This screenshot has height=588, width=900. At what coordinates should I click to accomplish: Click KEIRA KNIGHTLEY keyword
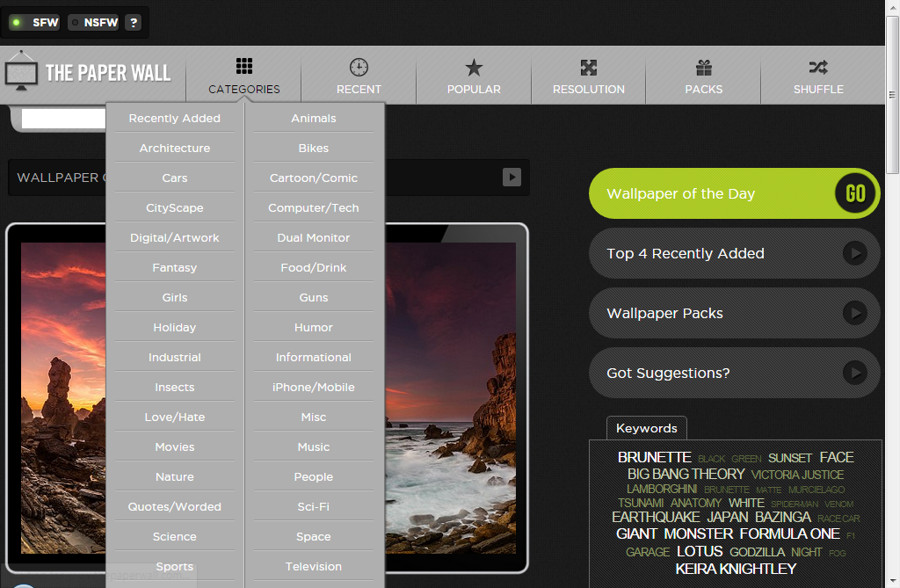point(736,568)
